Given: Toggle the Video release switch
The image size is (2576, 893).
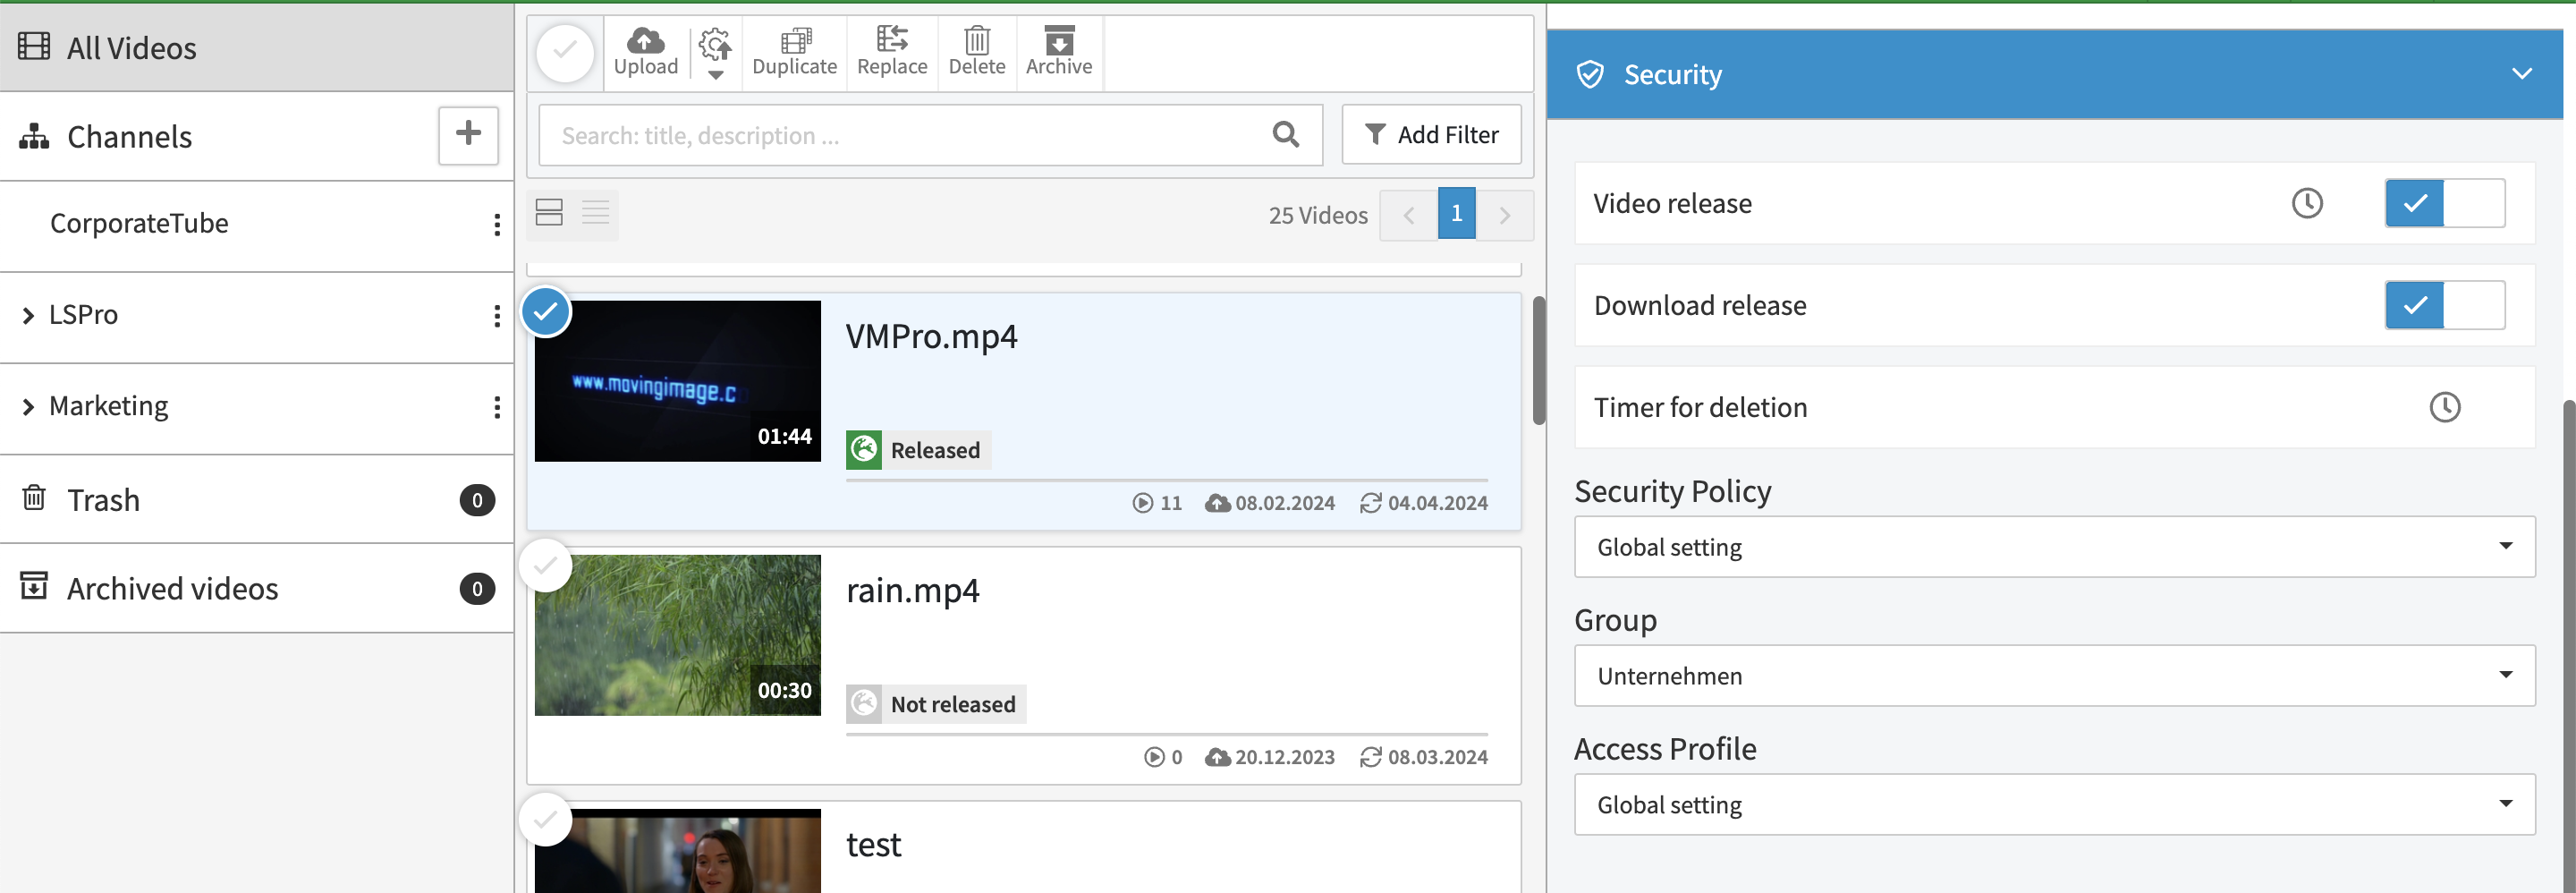Looking at the screenshot, I should 2444,204.
